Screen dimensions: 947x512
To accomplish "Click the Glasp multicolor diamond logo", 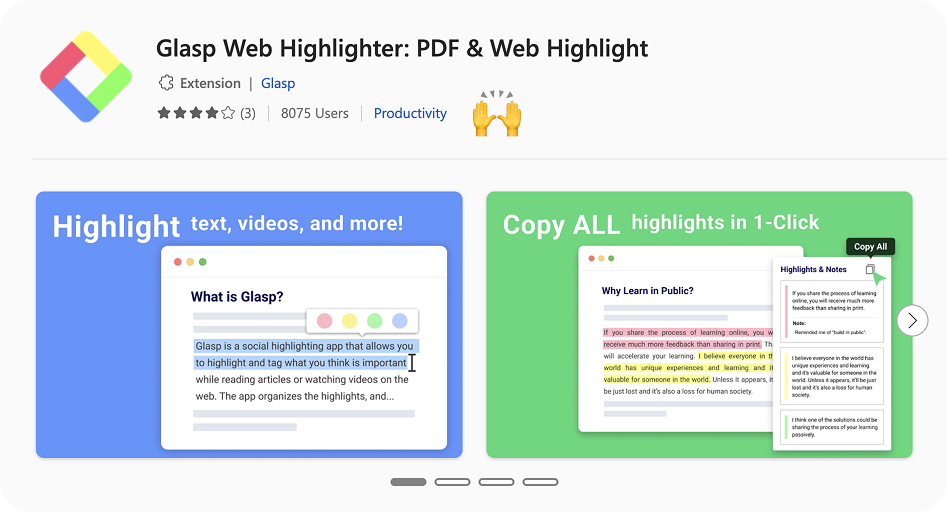I will (86, 77).
